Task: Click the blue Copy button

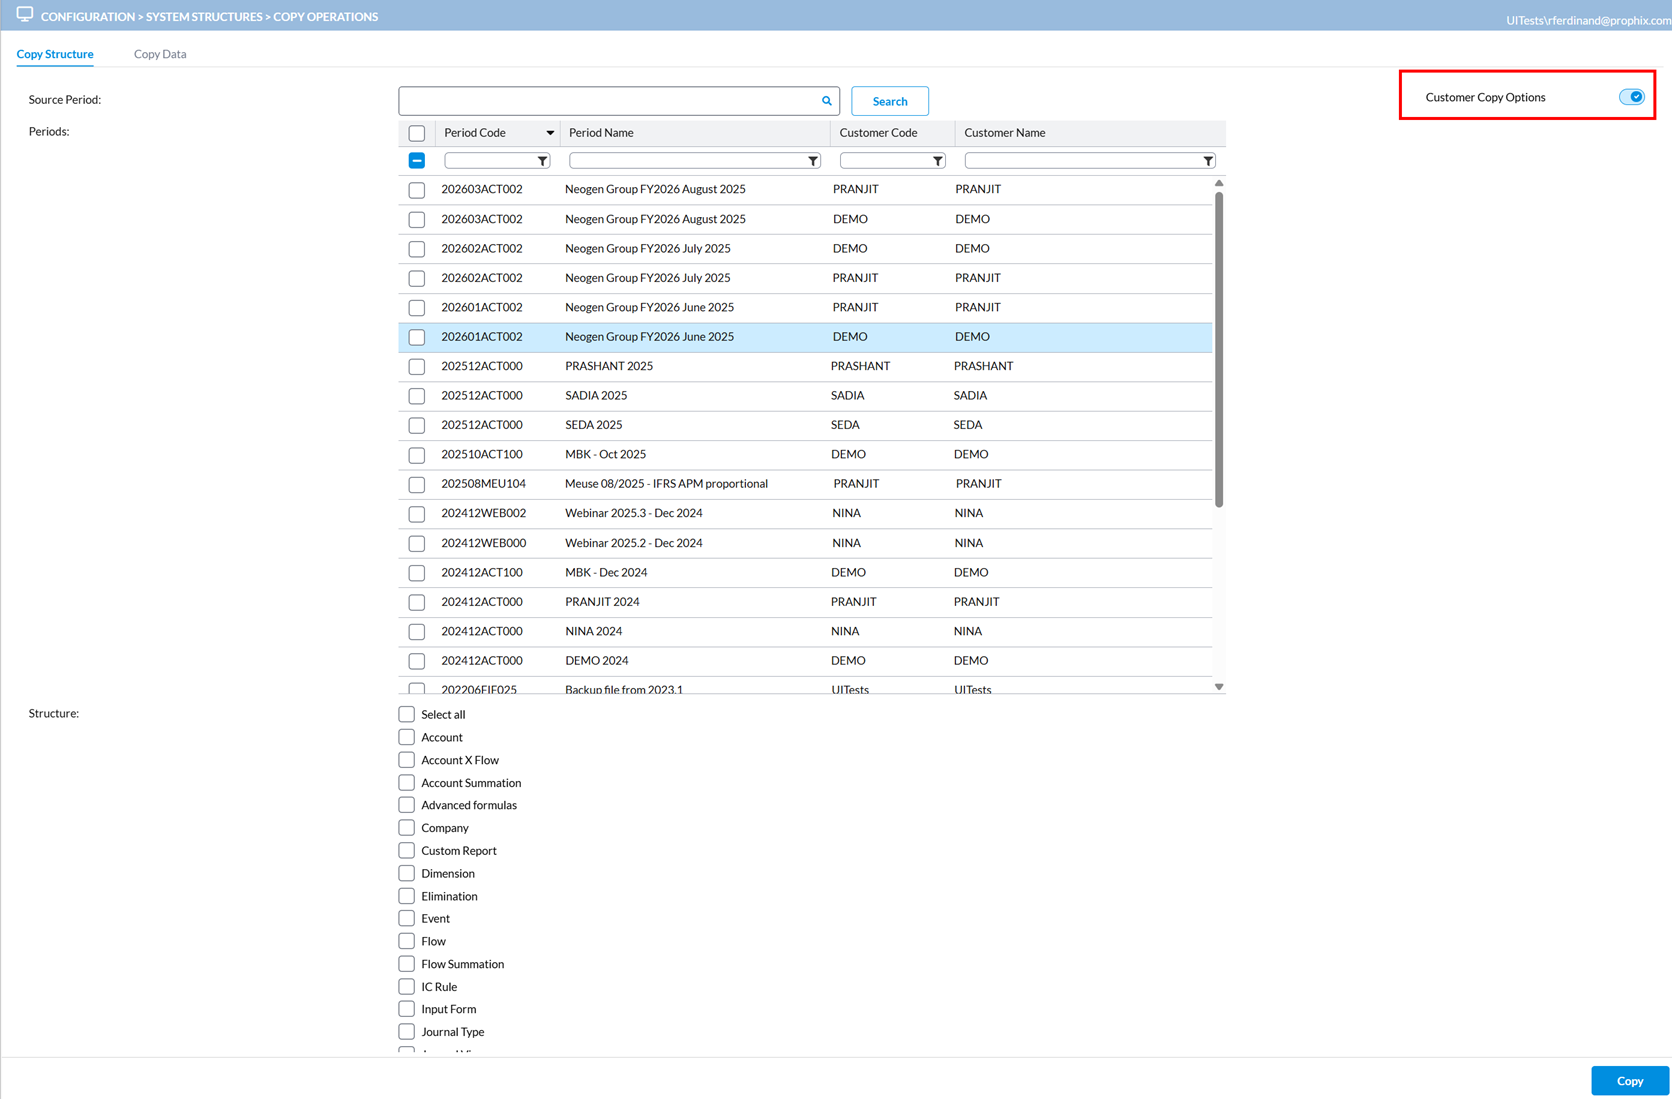Action: tap(1629, 1081)
